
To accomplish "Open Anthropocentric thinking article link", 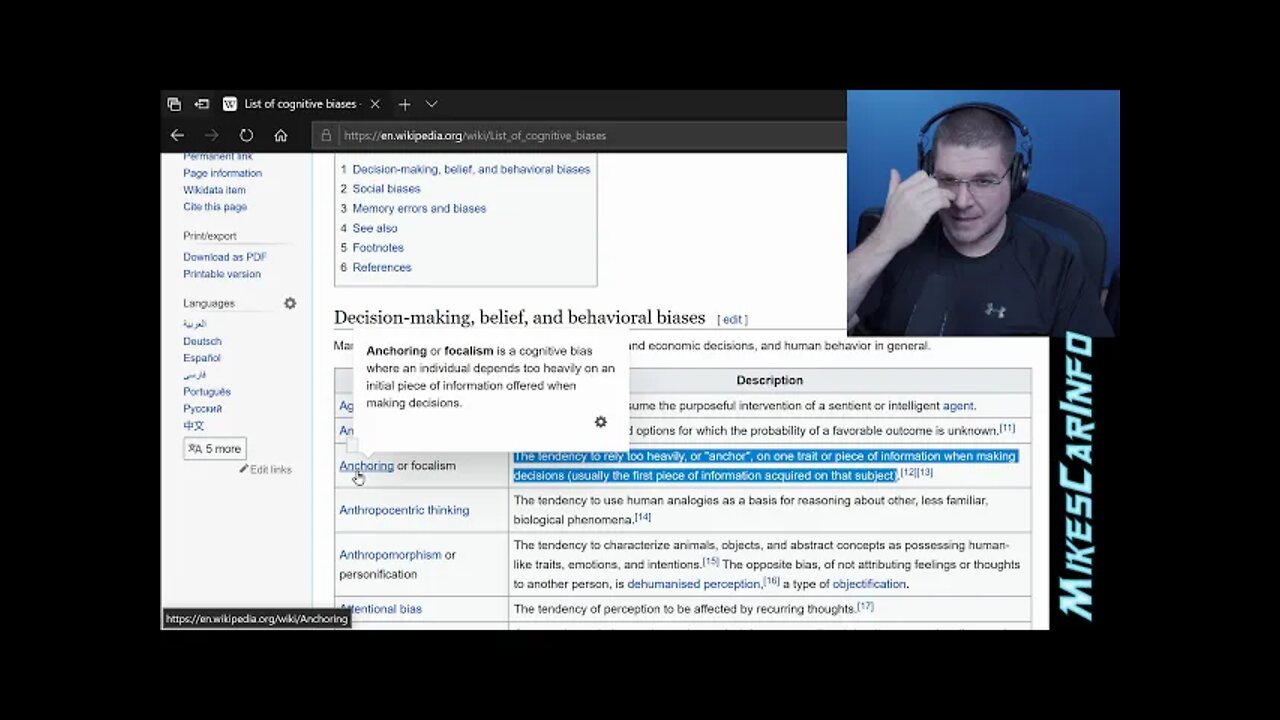I will [404, 510].
